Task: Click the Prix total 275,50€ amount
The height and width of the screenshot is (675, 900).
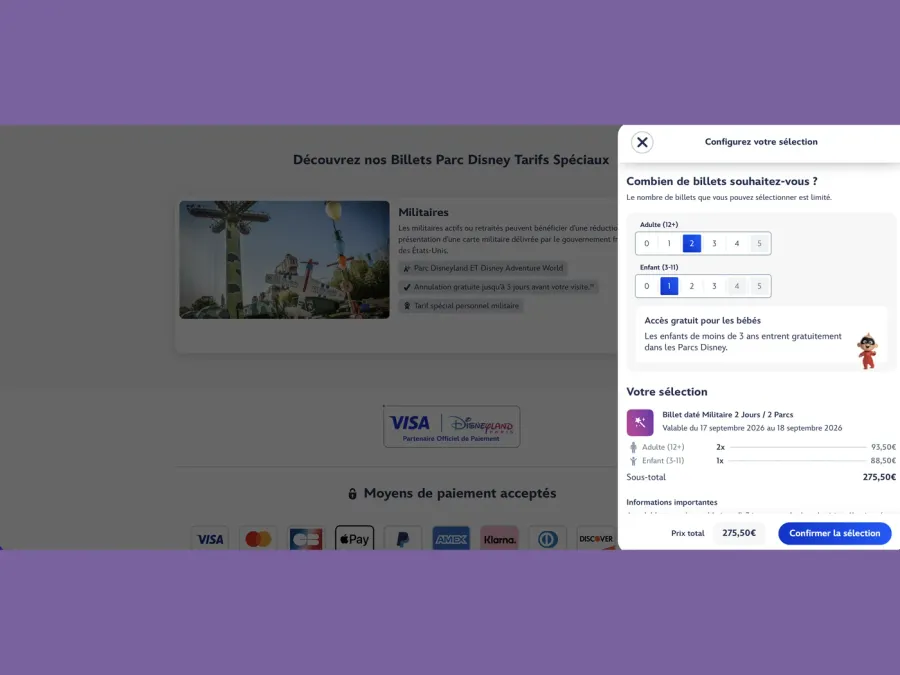Action: [x=739, y=533]
